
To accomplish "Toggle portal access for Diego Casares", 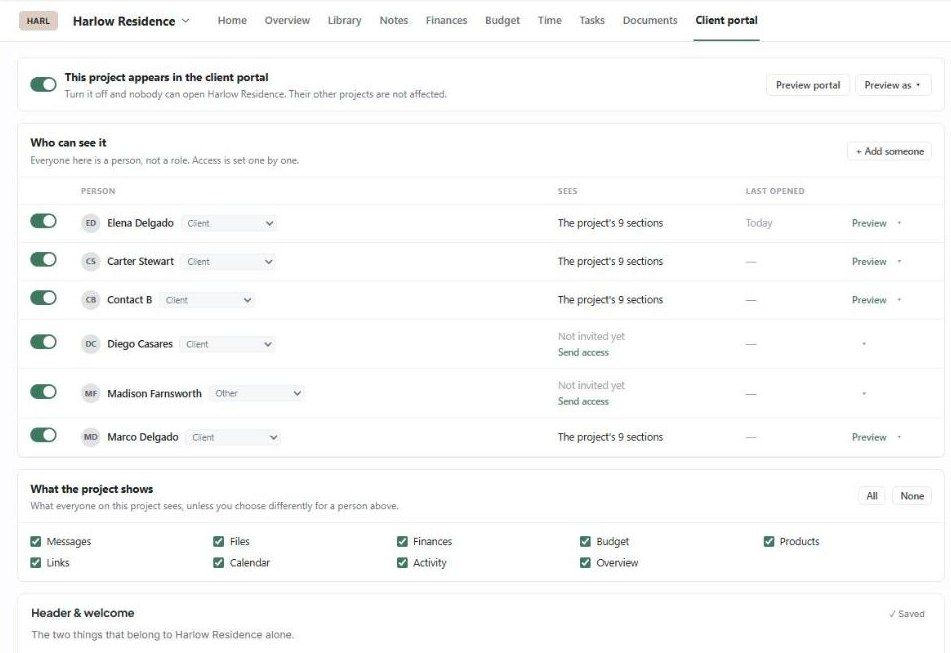I will (x=43, y=342).
